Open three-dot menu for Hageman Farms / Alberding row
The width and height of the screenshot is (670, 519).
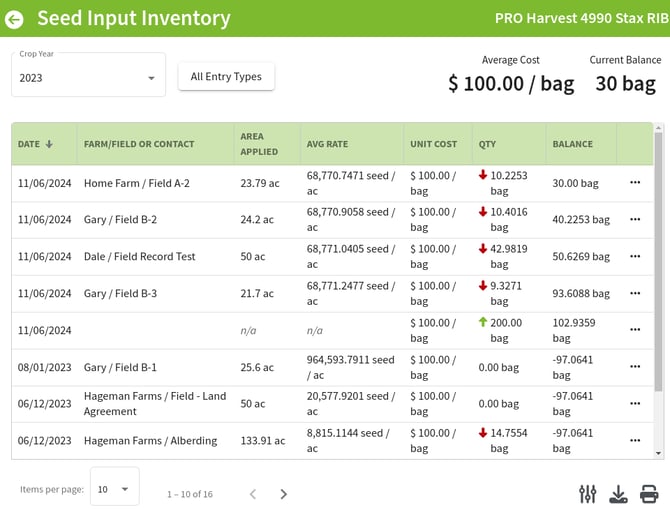pos(634,440)
